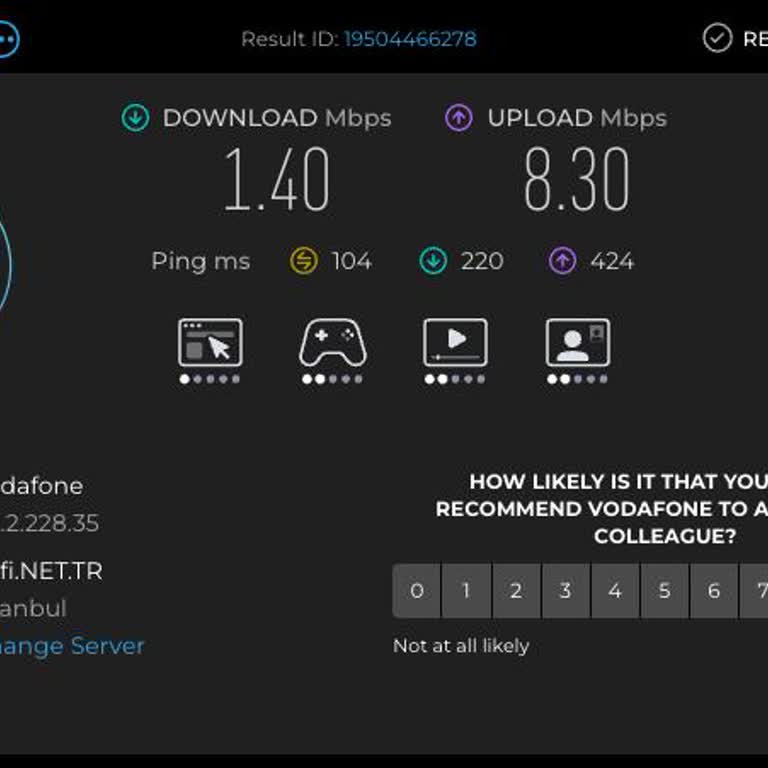Click the rating dots under gaming icon
This screenshot has height=768, width=768.
(333, 379)
